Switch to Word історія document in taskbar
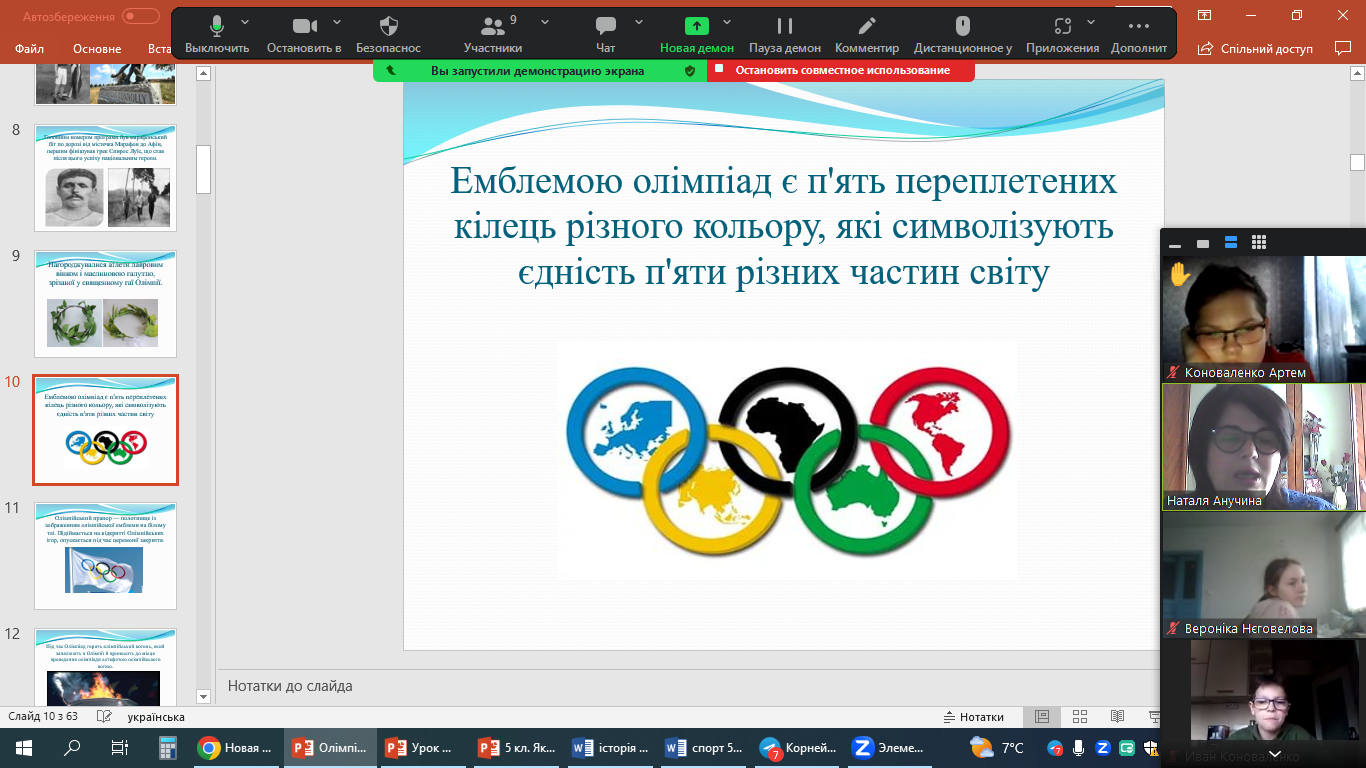The image size is (1366, 768). [610, 748]
